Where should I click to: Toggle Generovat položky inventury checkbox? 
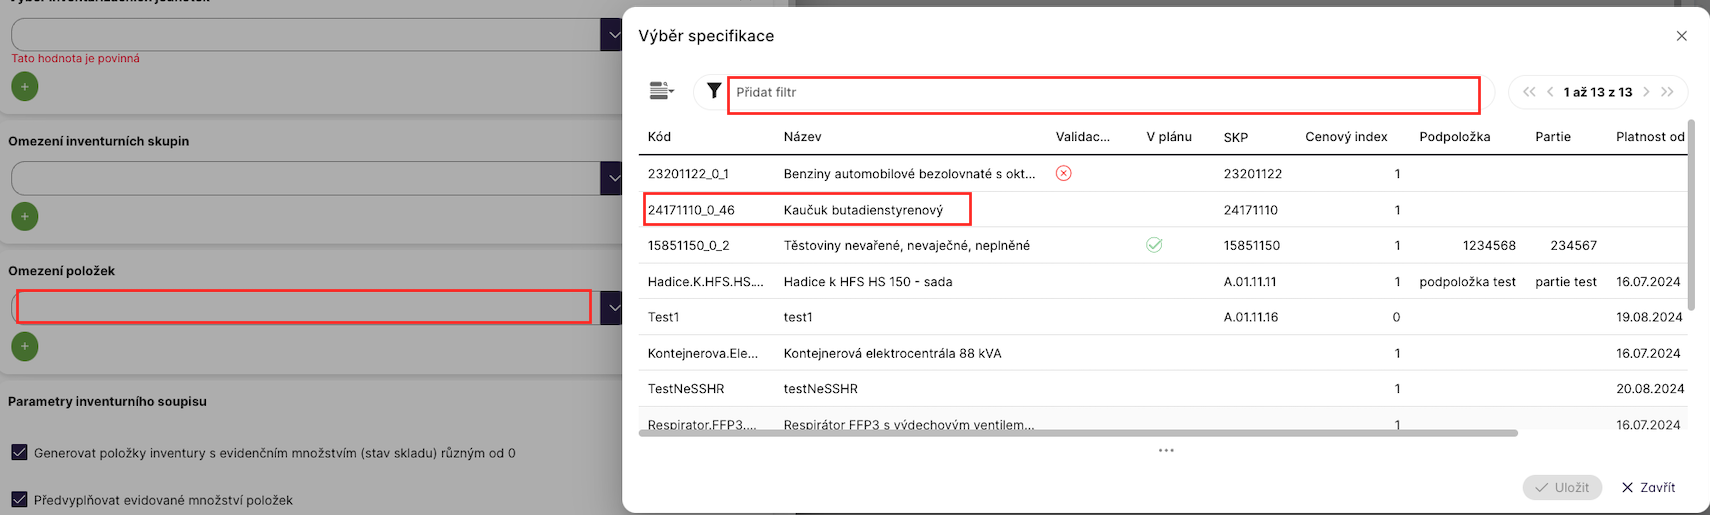tap(19, 452)
